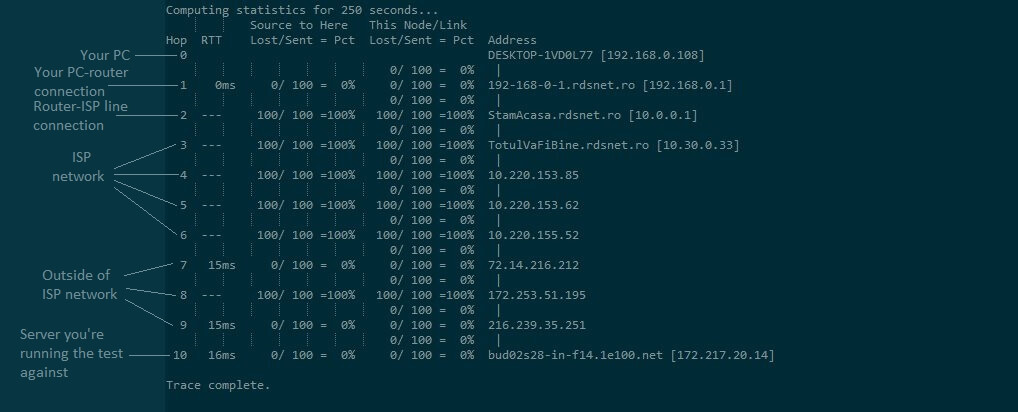
Task: Click the "Computing statistics for 250 seconds..." line
Action: click(x=301, y=10)
